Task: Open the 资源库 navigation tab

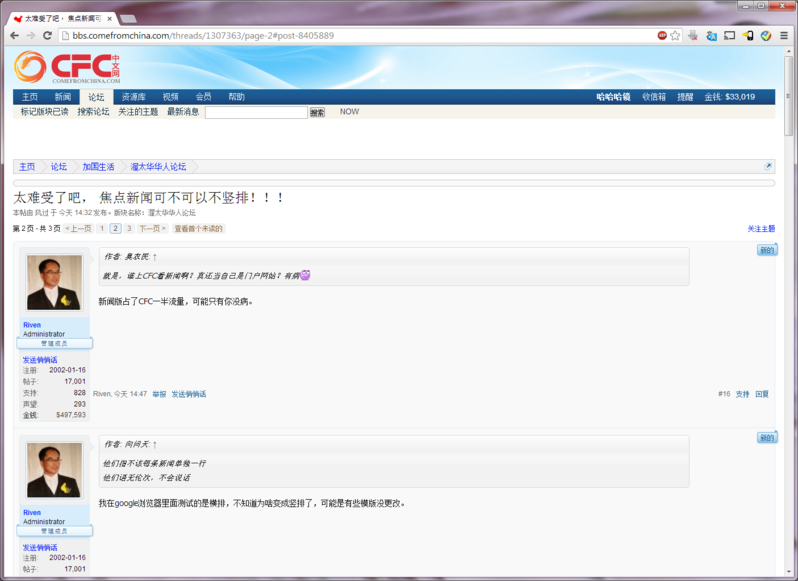Action: (x=133, y=97)
